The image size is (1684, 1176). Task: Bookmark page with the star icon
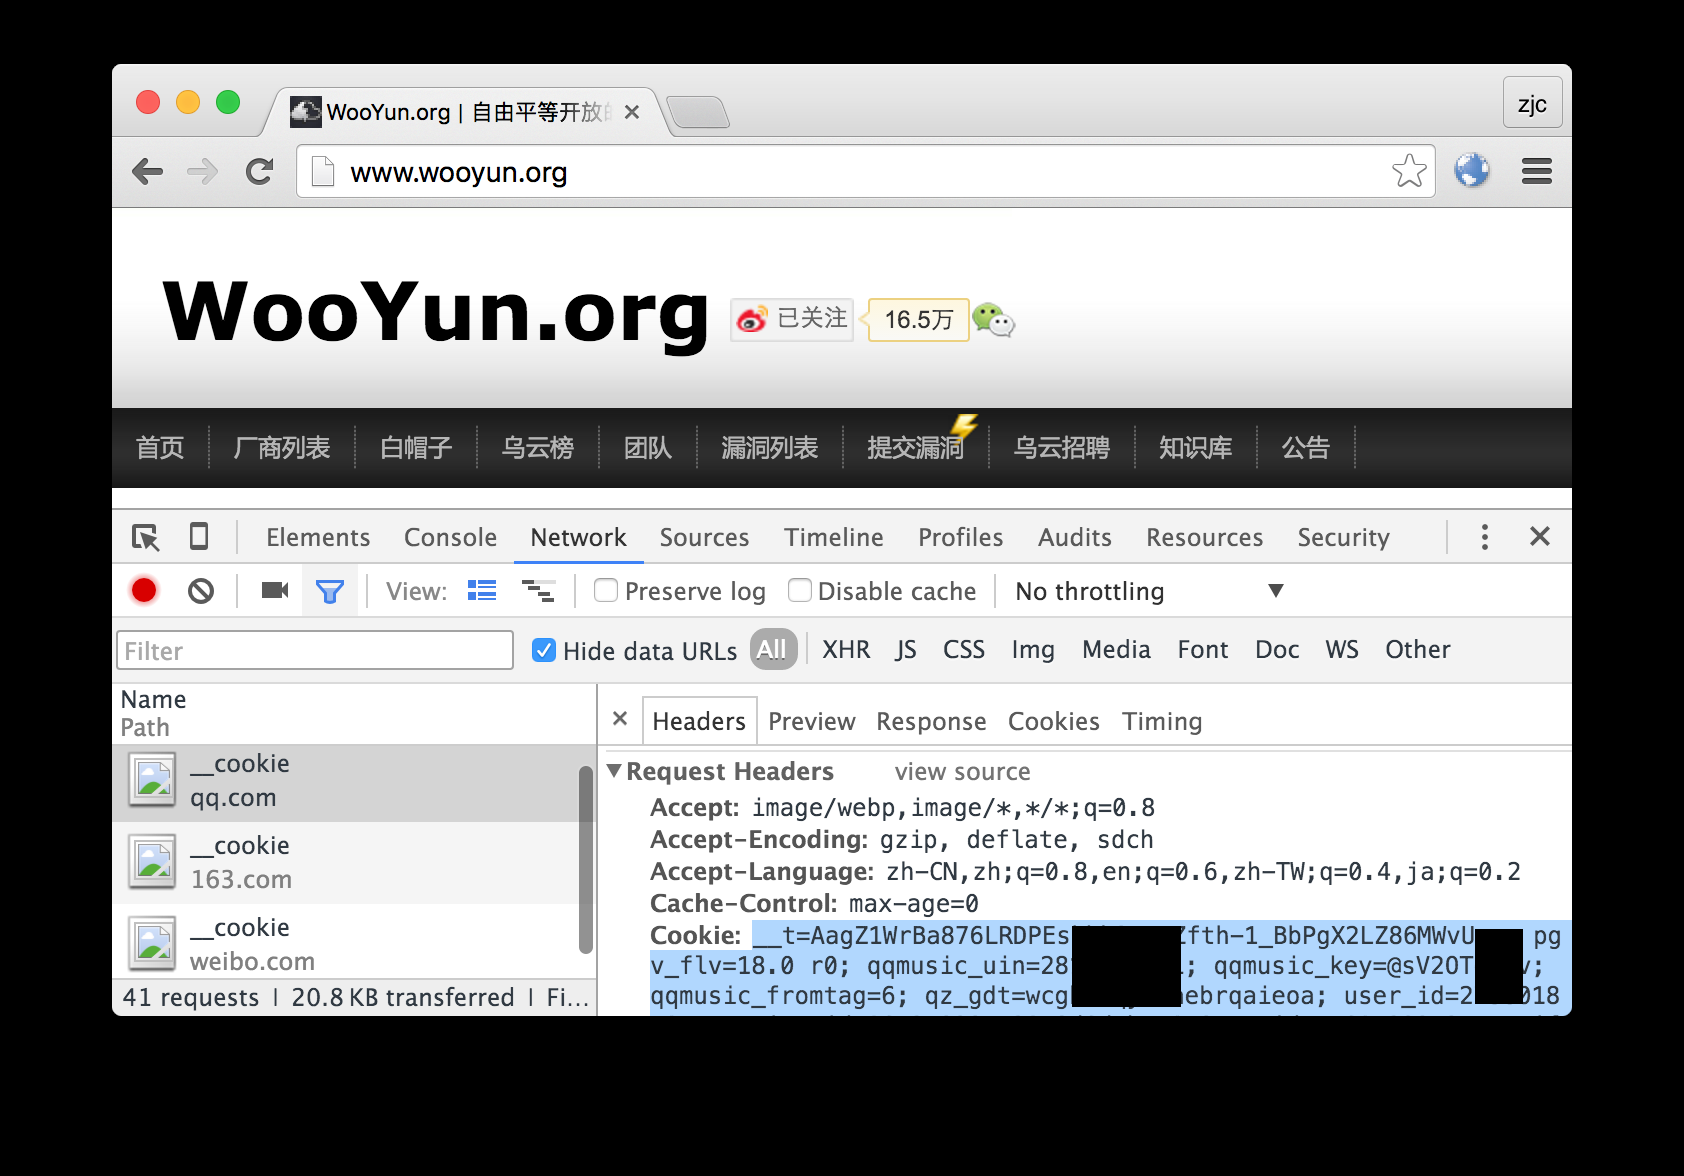[x=1409, y=171]
